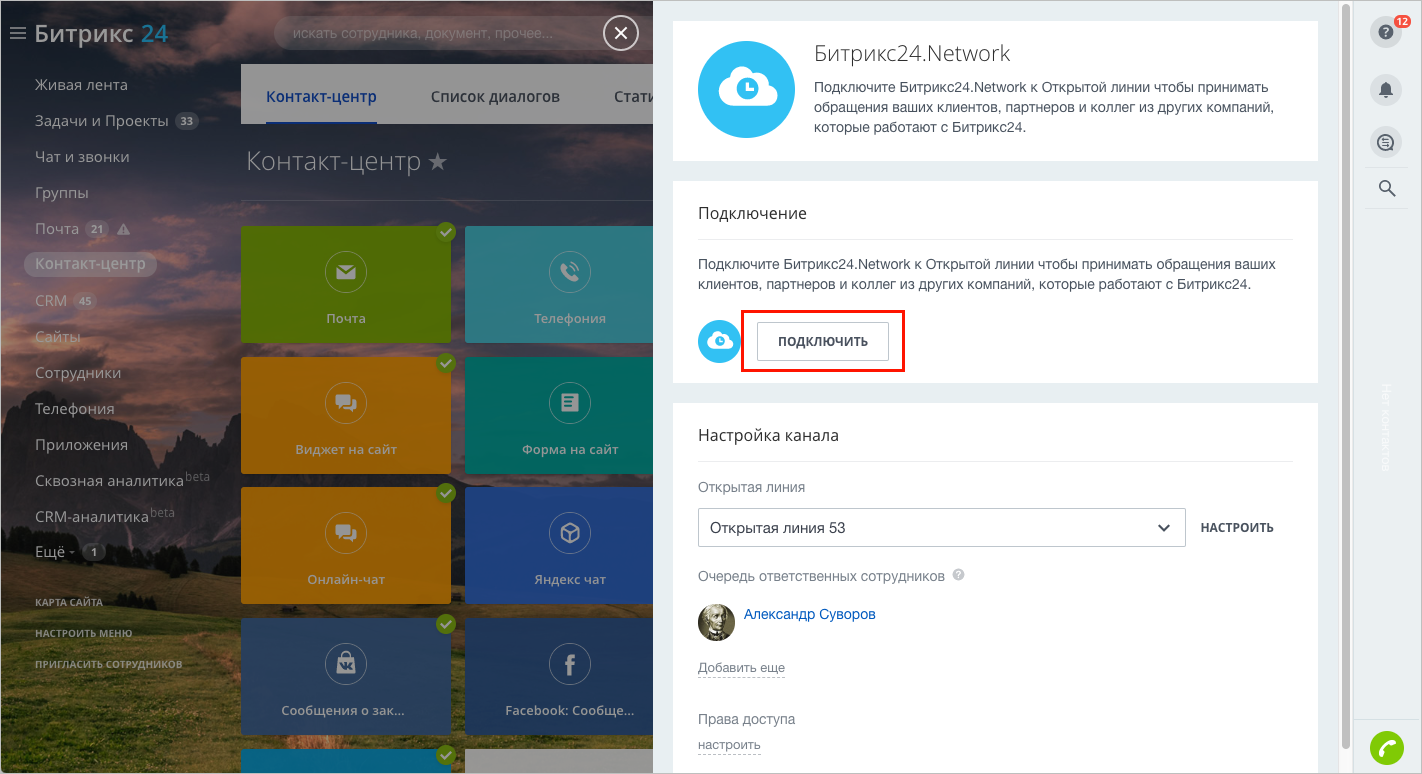Click the search magnifier icon in right sidebar
Image resolution: width=1422 pixels, height=774 pixels.
point(1385,188)
